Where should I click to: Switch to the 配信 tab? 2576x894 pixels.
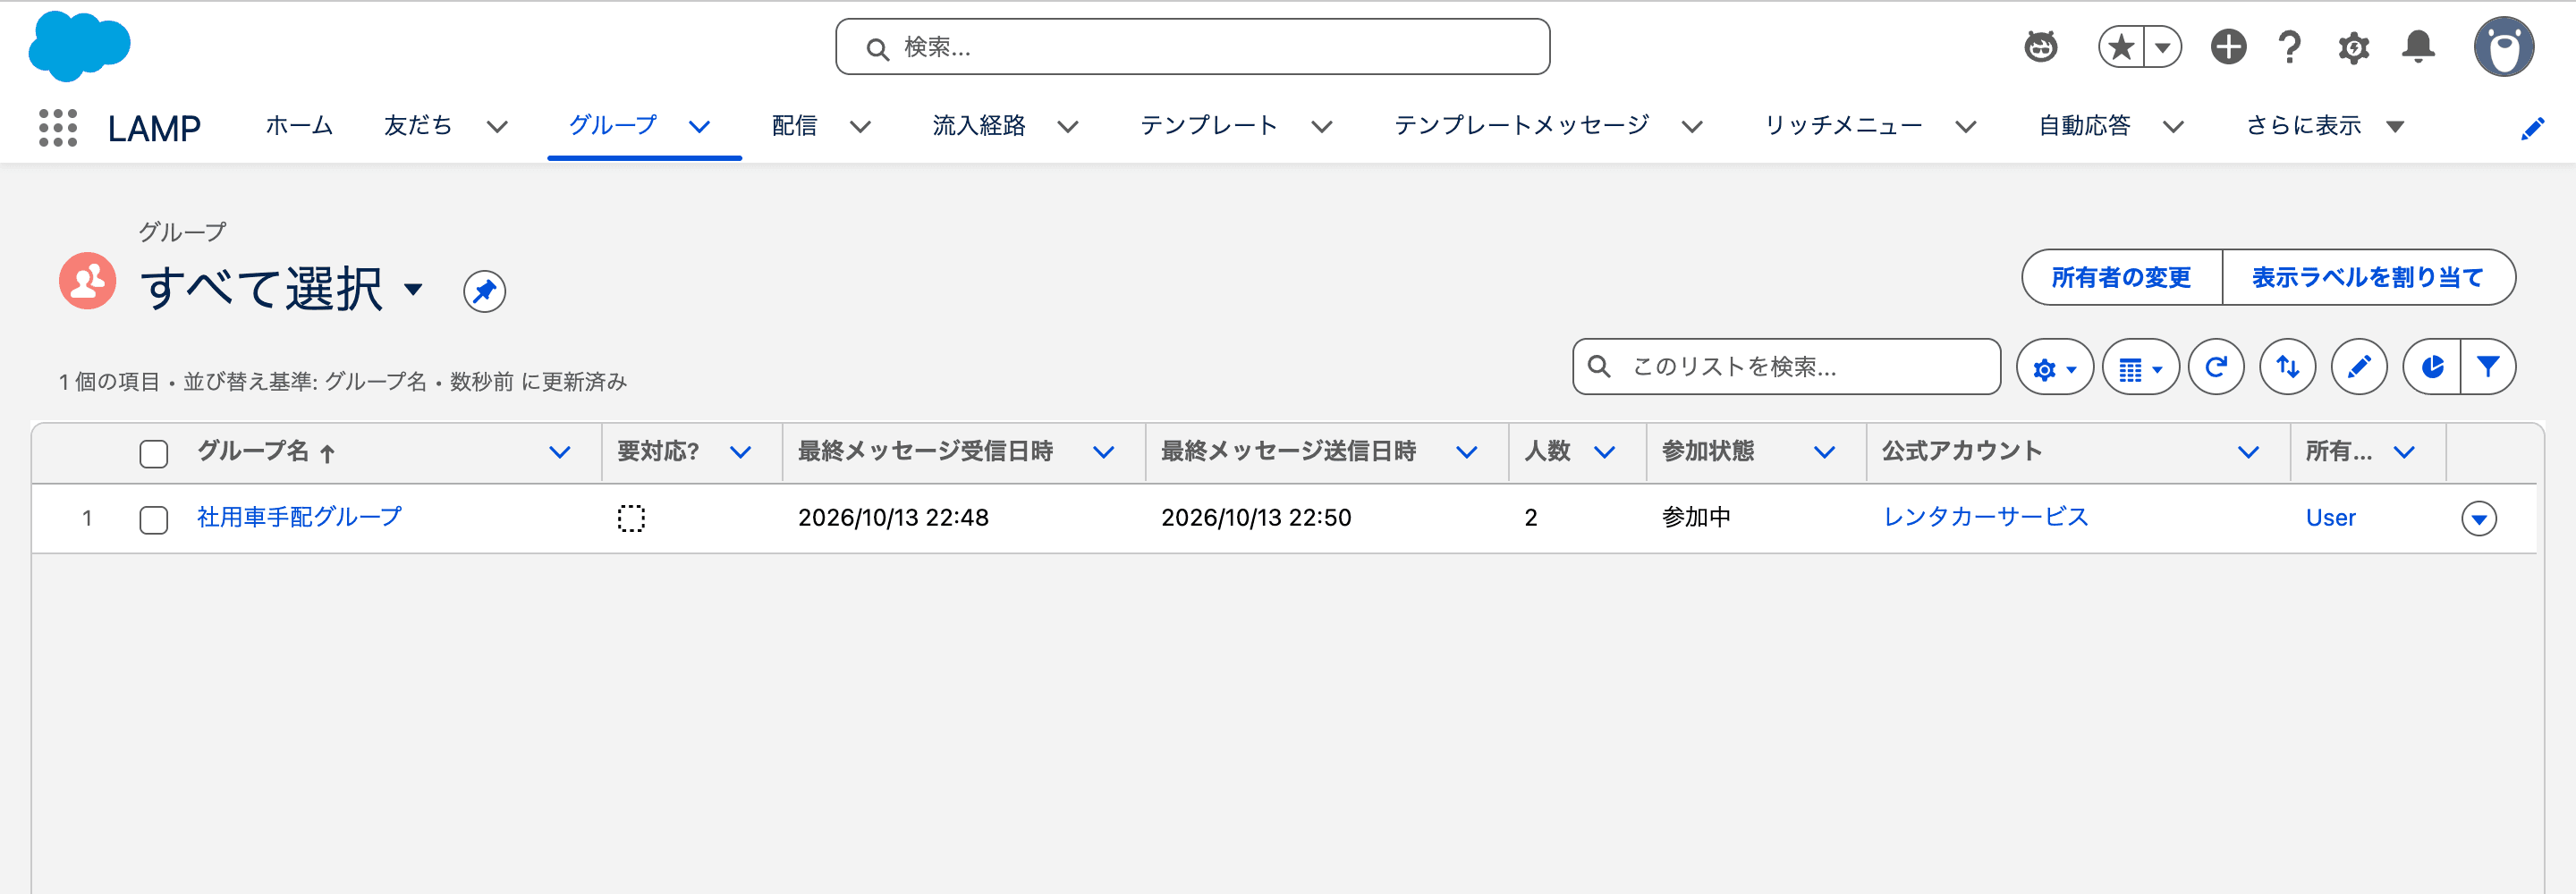point(794,126)
